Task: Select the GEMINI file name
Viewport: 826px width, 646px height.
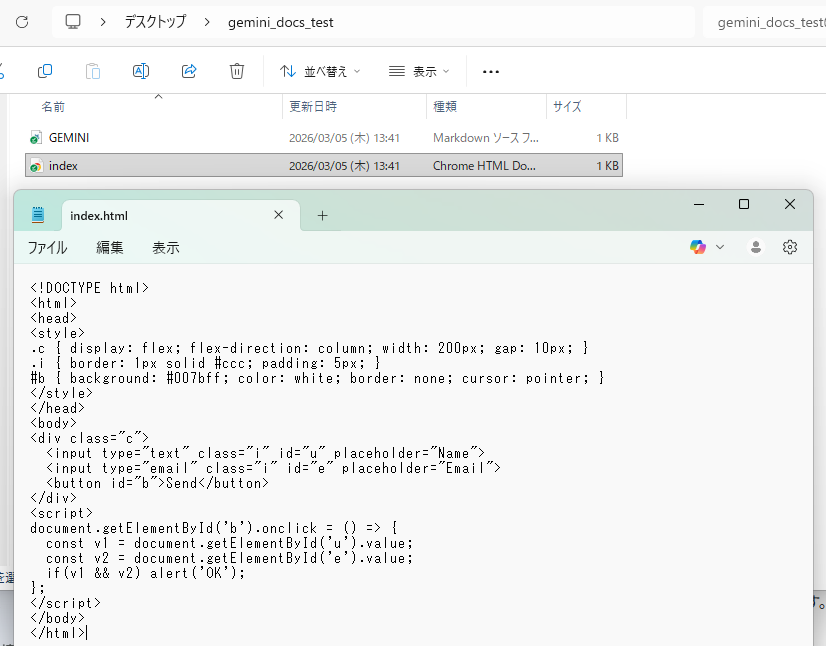Action: coord(69,138)
